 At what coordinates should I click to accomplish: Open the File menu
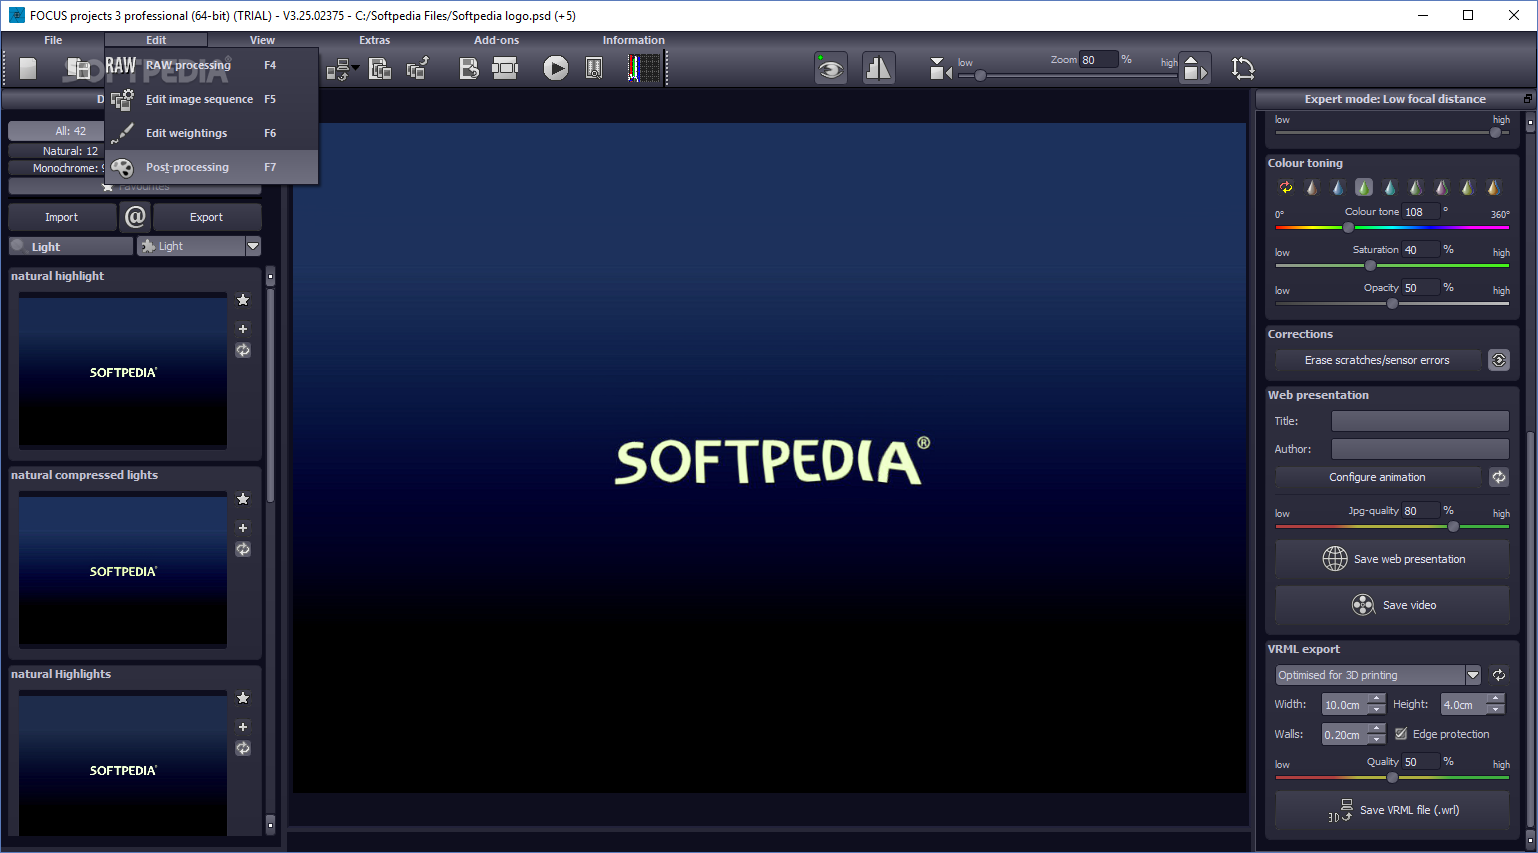[53, 40]
